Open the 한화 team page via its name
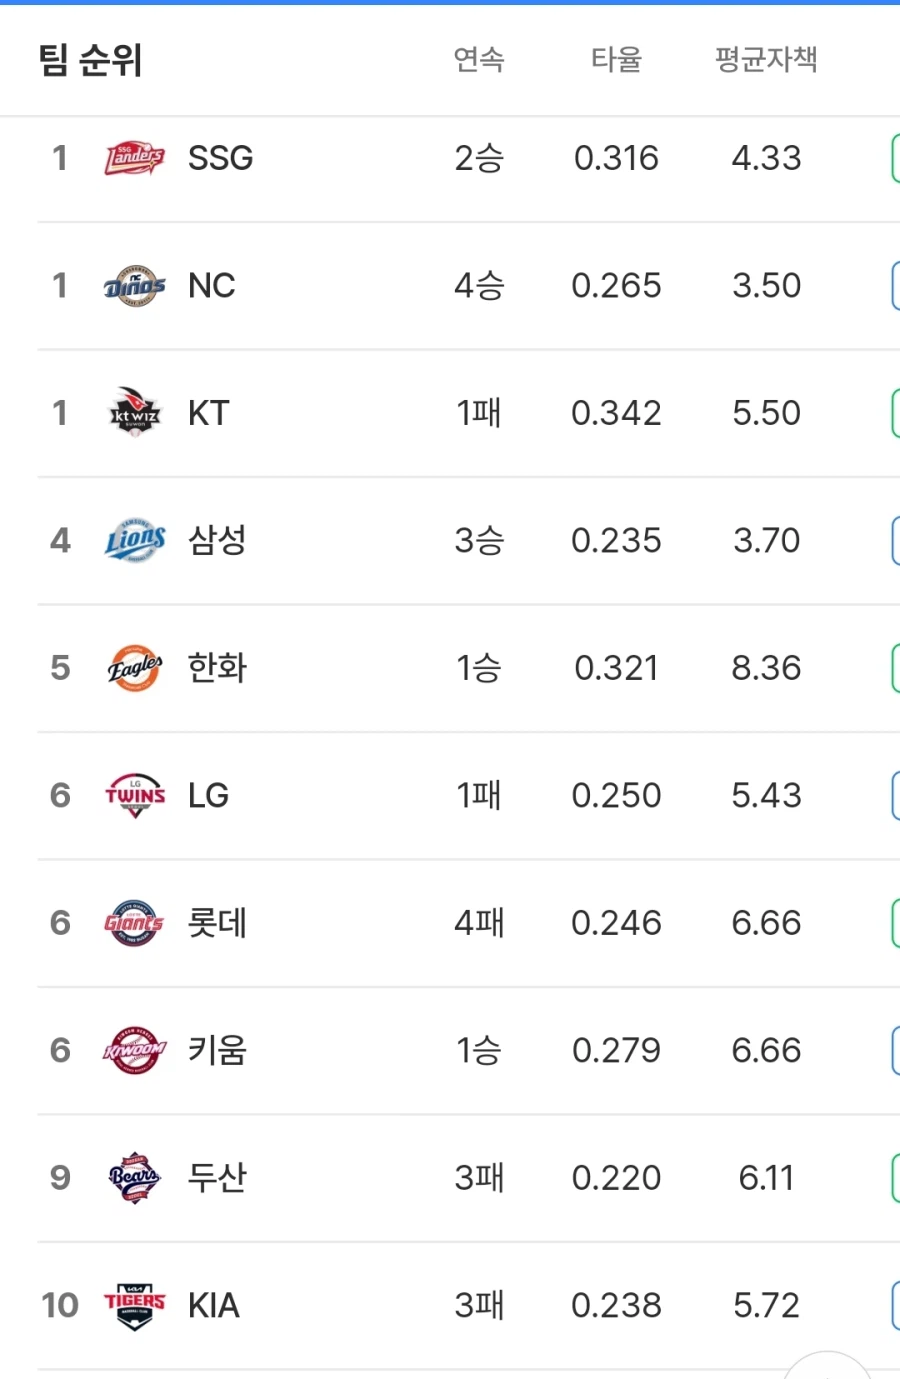900x1379 pixels. tap(216, 668)
